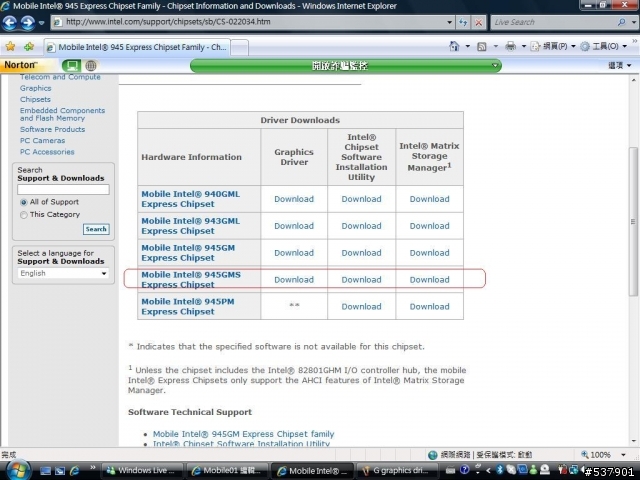Open the Page menu in command bar
This screenshot has height=480, width=640.
tap(553, 46)
